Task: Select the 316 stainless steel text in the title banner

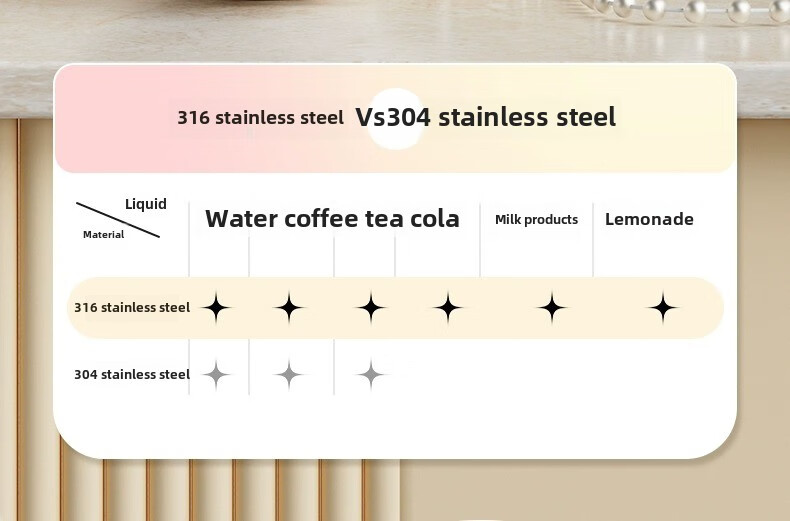Action: click(260, 118)
